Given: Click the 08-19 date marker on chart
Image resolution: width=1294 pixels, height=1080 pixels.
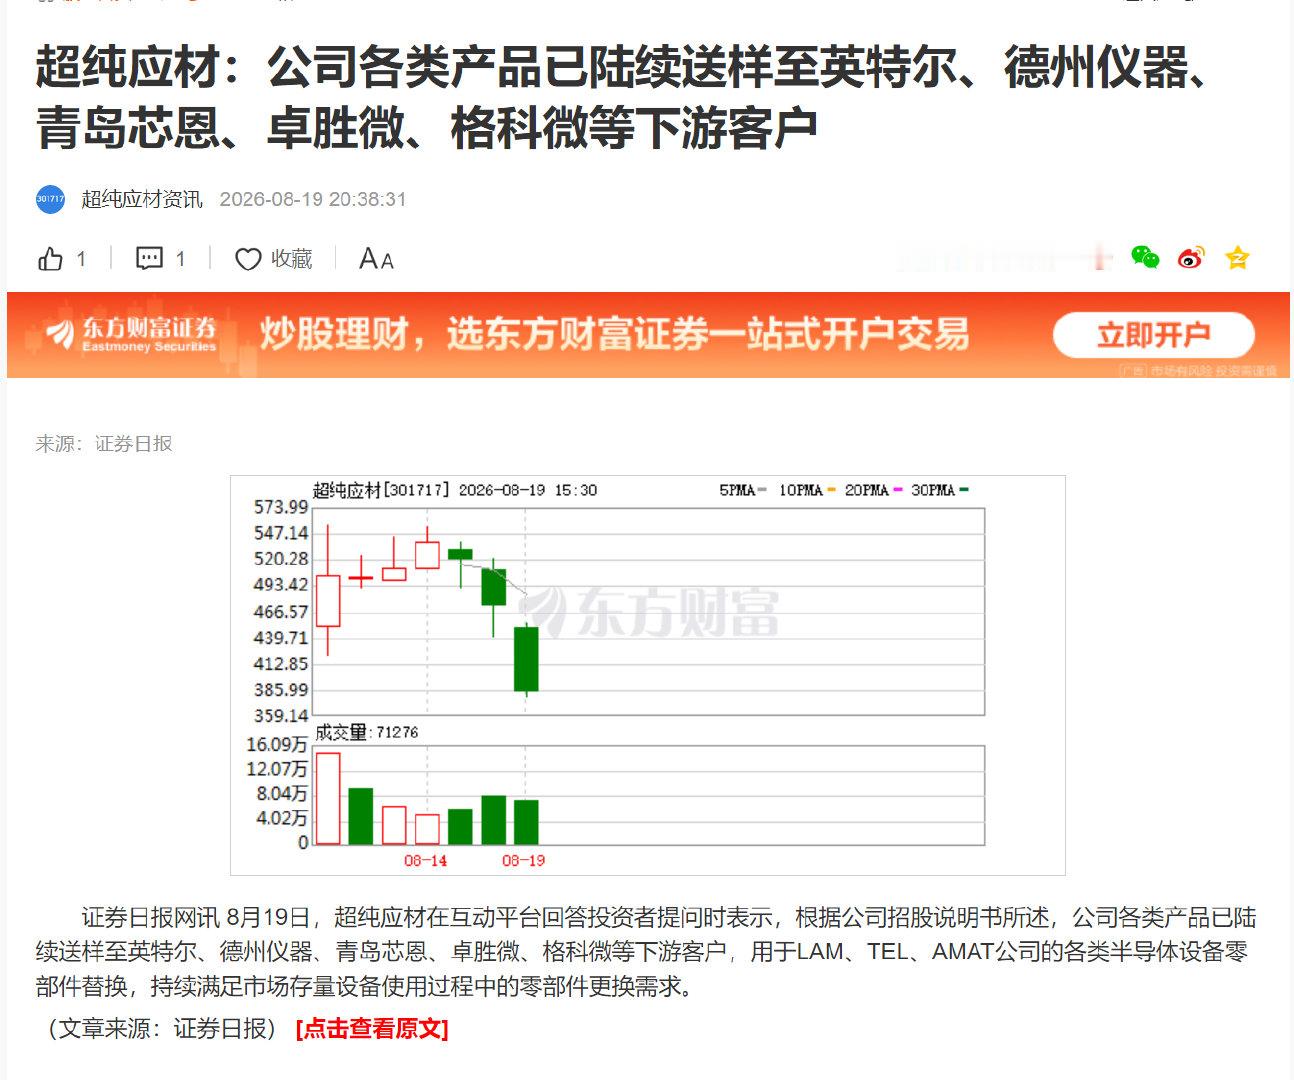Looking at the screenshot, I should click(x=523, y=860).
